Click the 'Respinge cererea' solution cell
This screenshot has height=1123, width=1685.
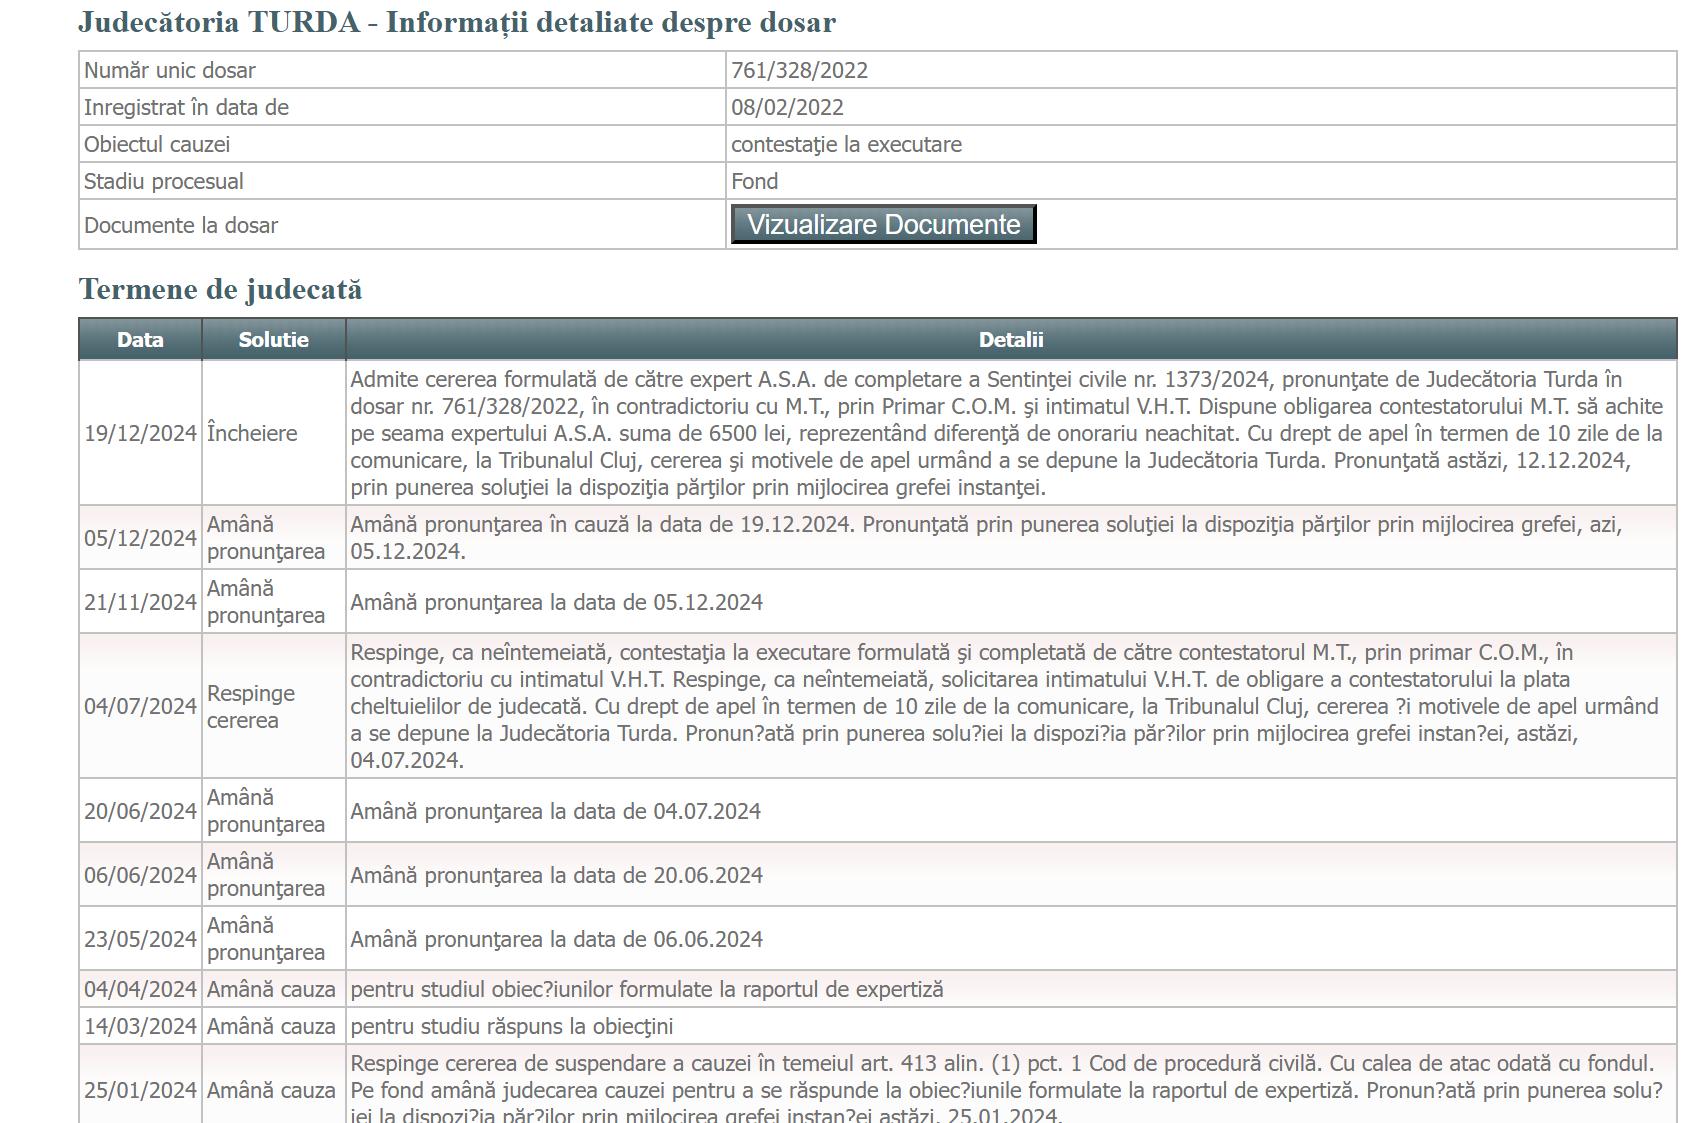click(x=251, y=706)
